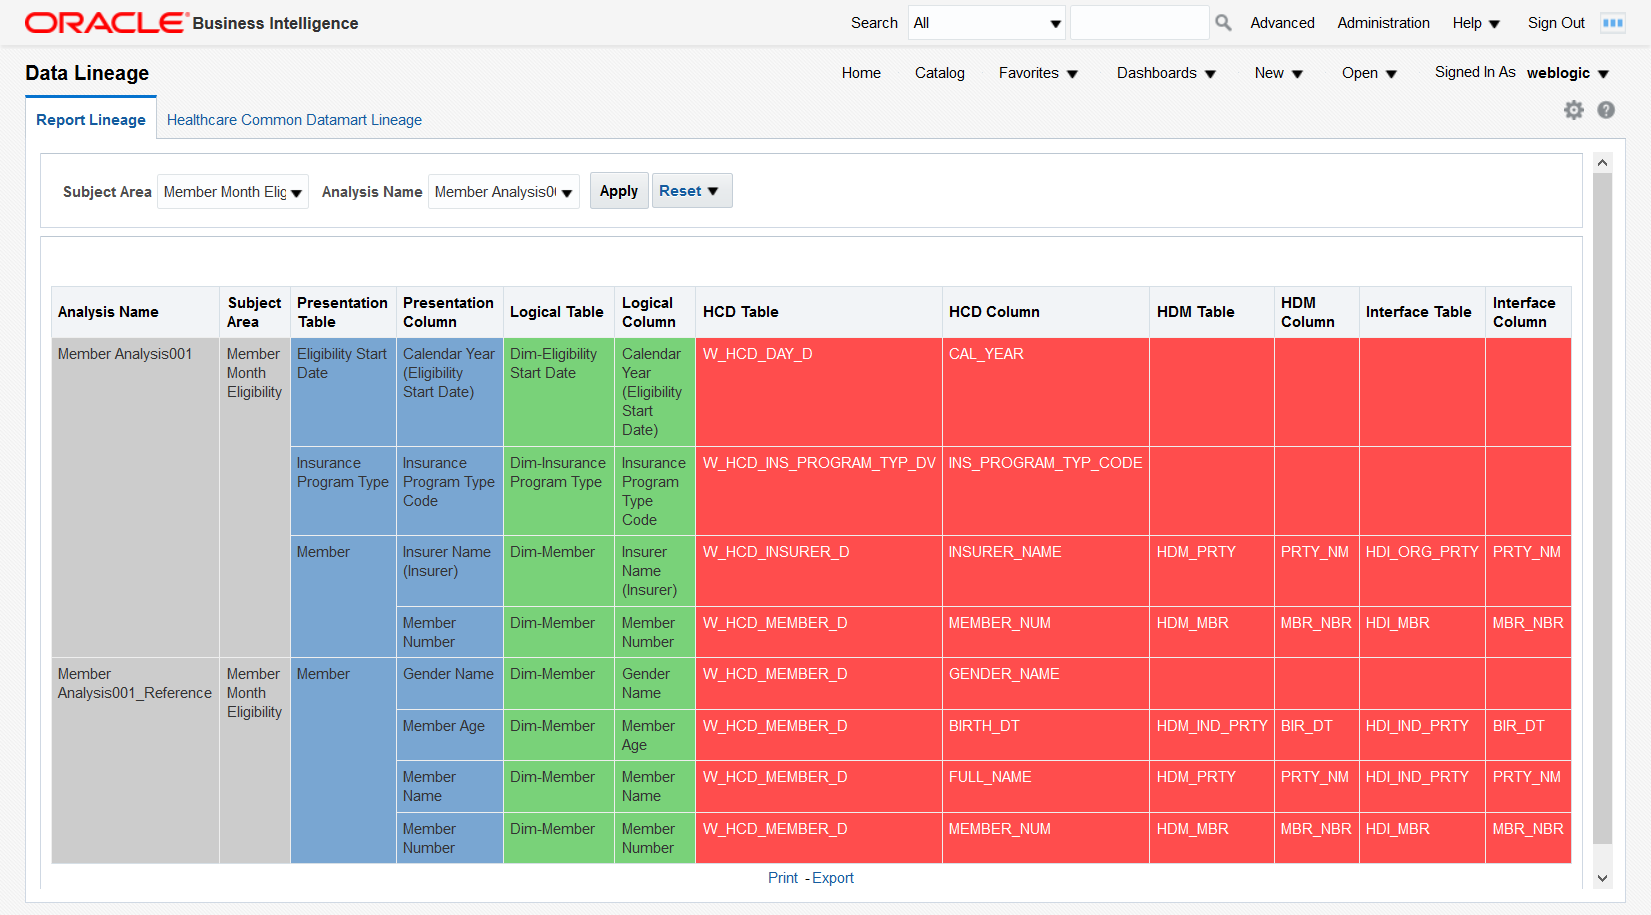Click the Gender Name presentation column cell
1651x915 pixels.
(x=449, y=683)
